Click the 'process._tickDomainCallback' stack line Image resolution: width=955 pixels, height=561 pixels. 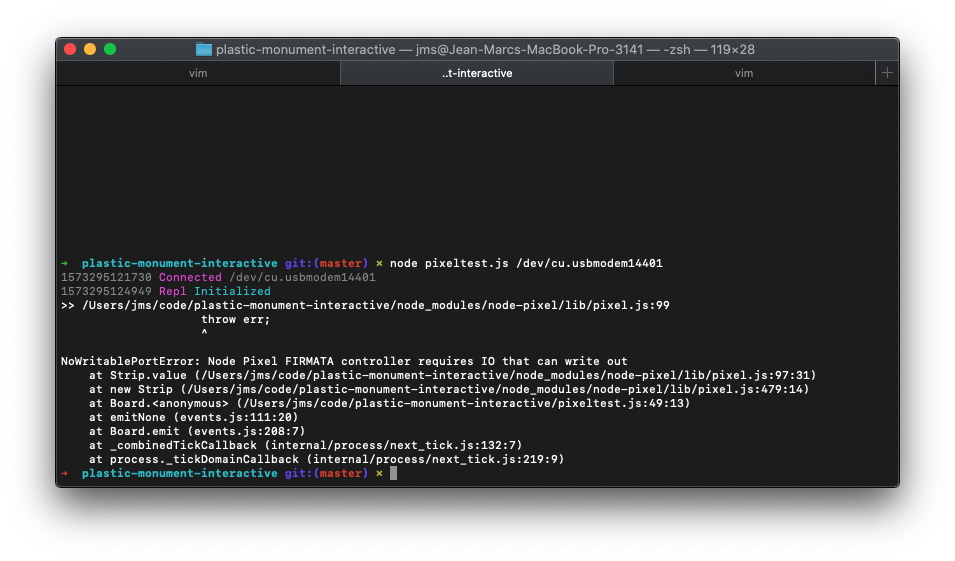(x=326, y=459)
